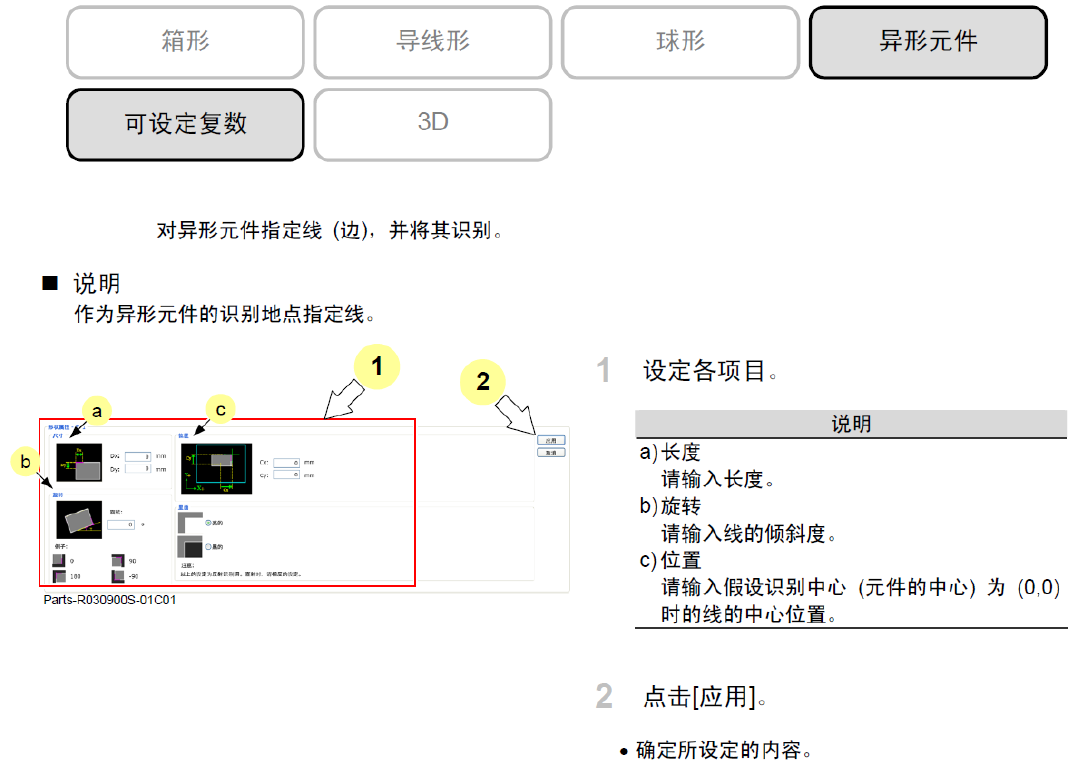The width and height of the screenshot is (1078, 770).
Task: Switch to the 球形 tab
Action: click(681, 41)
